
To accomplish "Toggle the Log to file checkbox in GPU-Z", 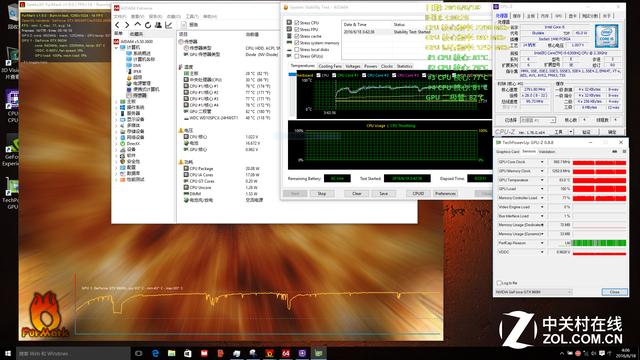I will pos(499,283).
